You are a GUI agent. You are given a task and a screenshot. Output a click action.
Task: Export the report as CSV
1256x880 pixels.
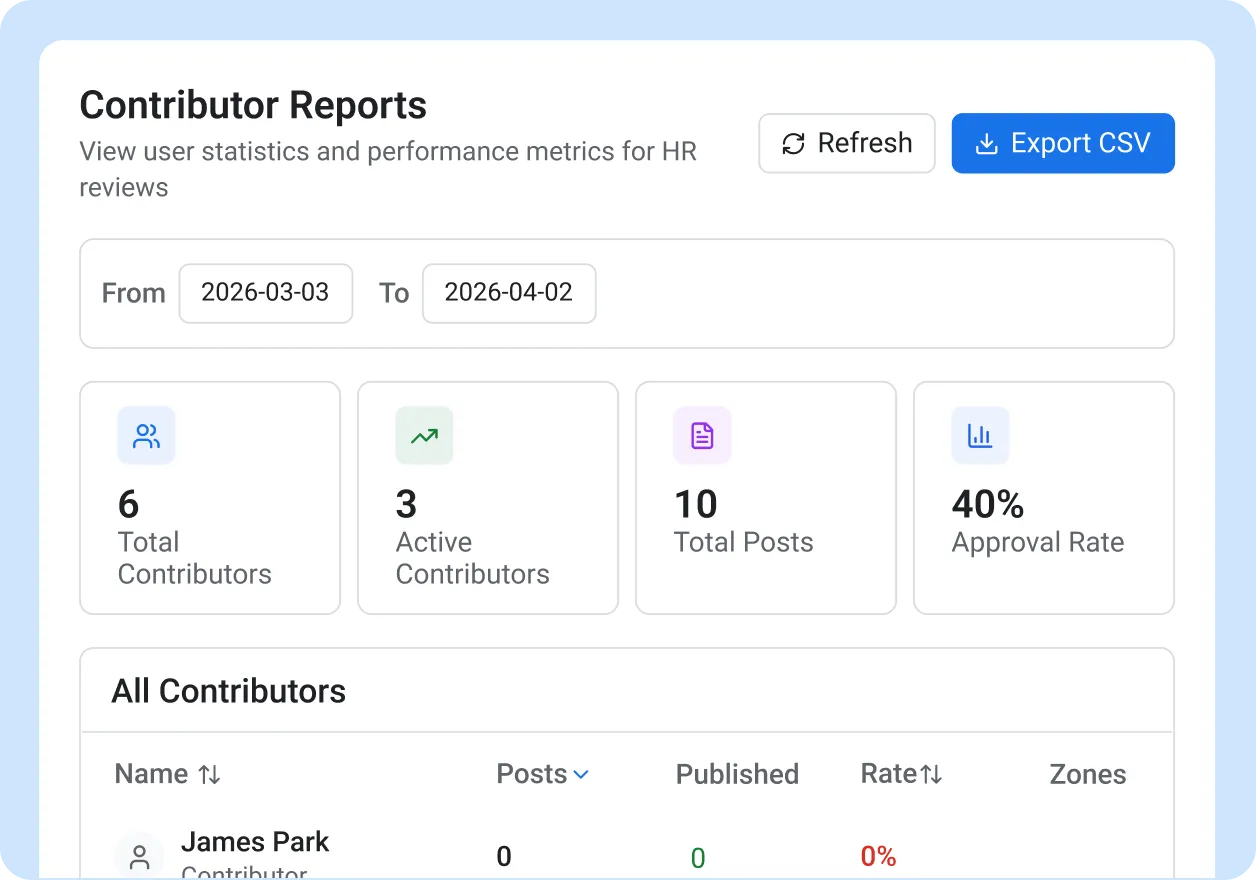[1063, 143]
